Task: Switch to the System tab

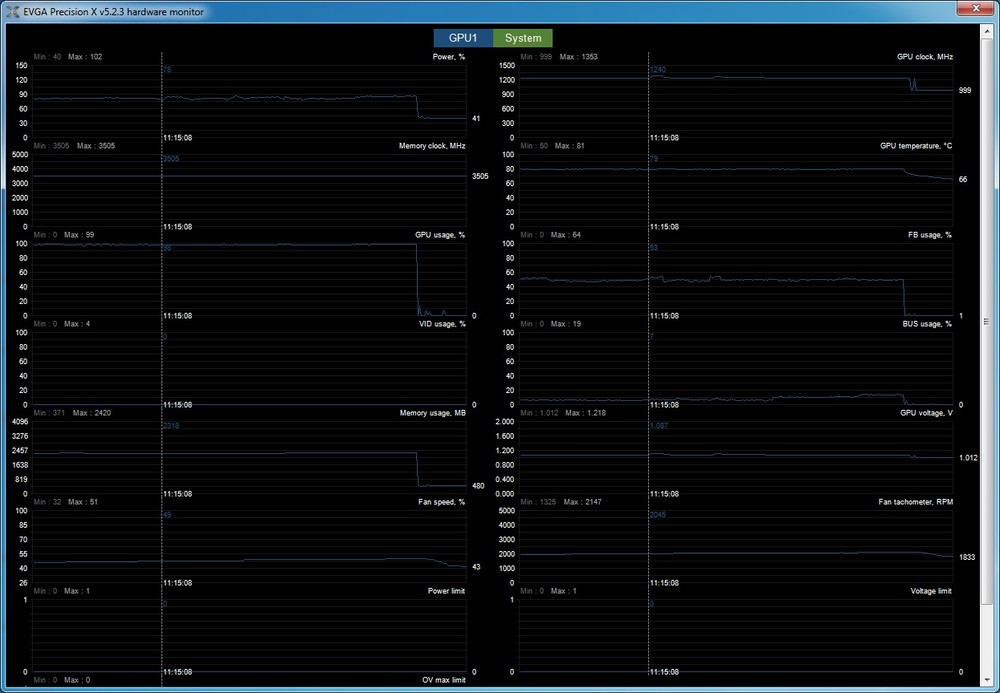Action: pyautogui.click(x=523, y=38)
